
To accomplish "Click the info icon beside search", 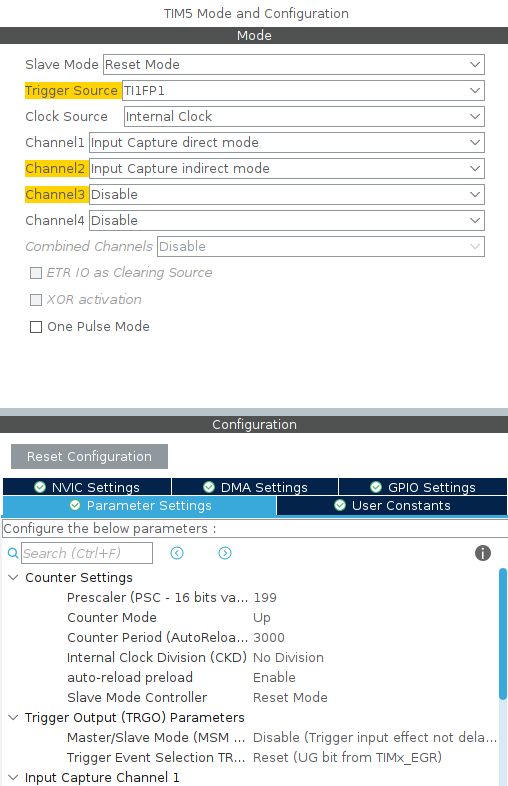I will (482, 553).
